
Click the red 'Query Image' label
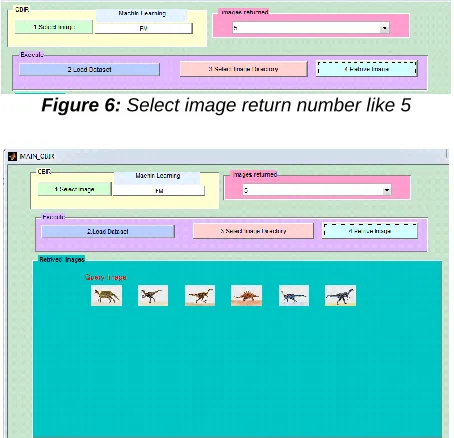(106, 277)
